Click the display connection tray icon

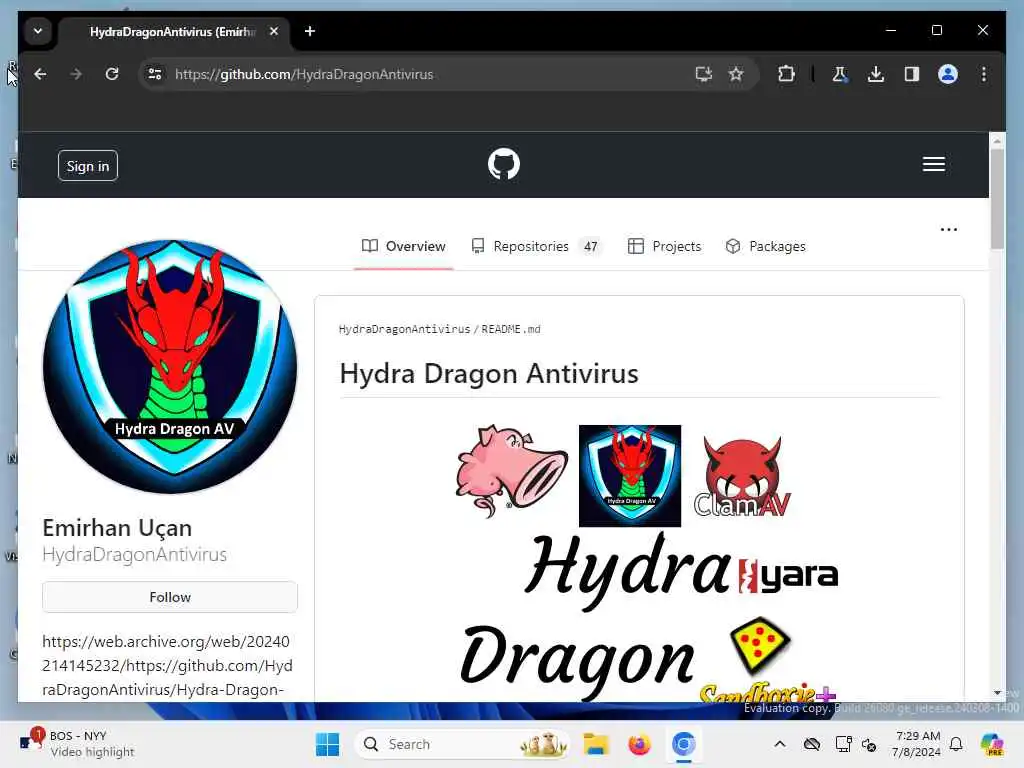[x=843, y=744]
